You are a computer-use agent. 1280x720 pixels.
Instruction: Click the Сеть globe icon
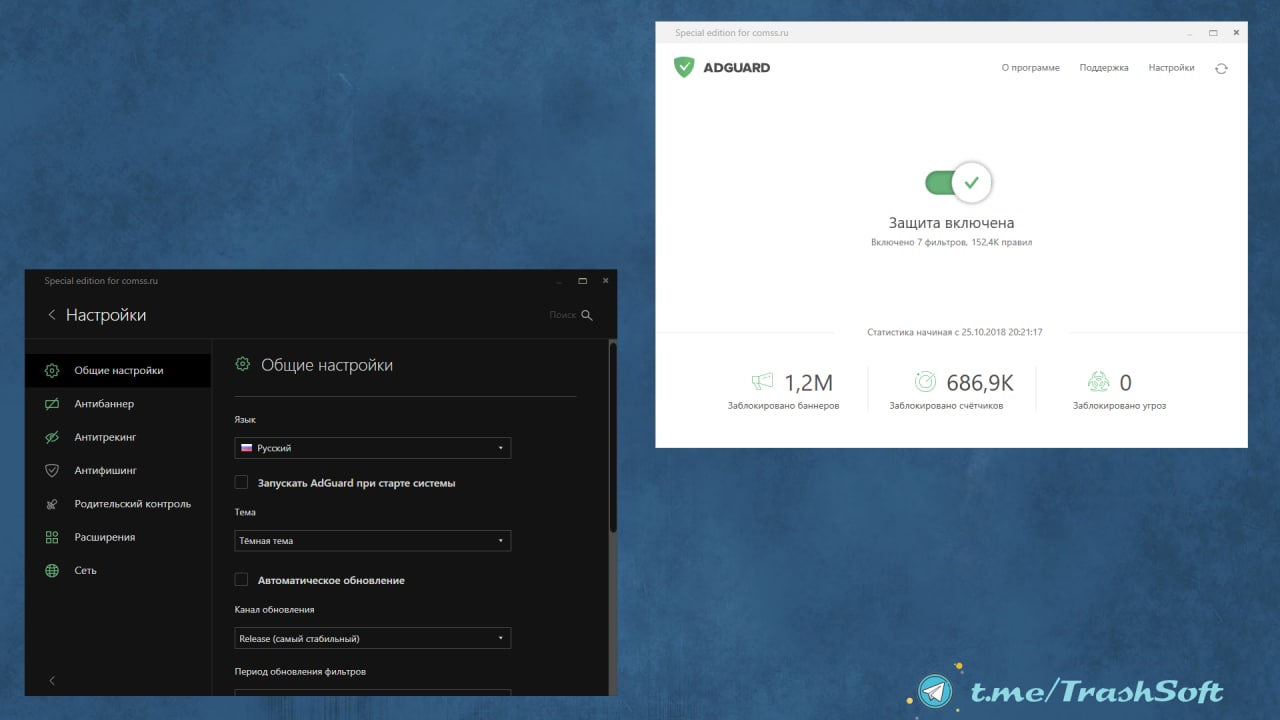pos(52,570)
